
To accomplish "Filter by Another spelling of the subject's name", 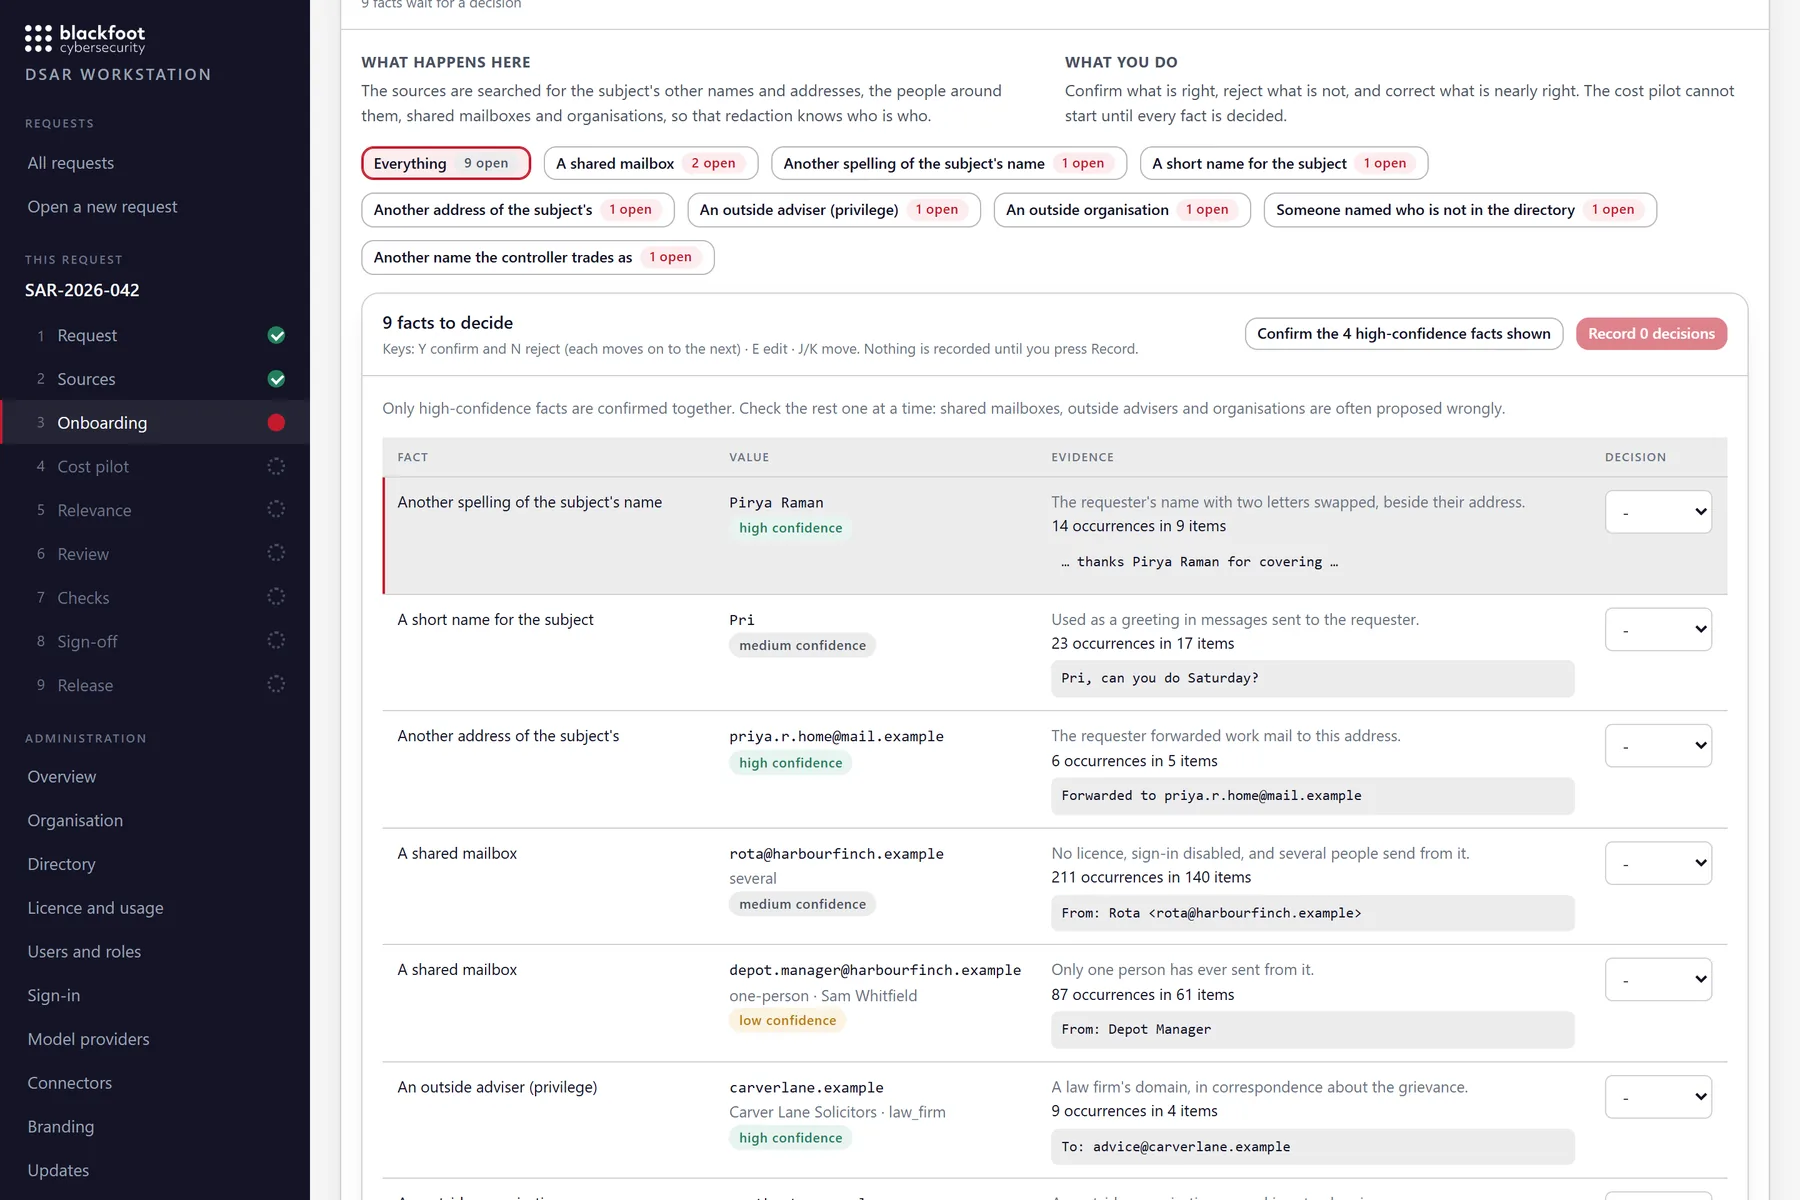I will click(949, 163).
